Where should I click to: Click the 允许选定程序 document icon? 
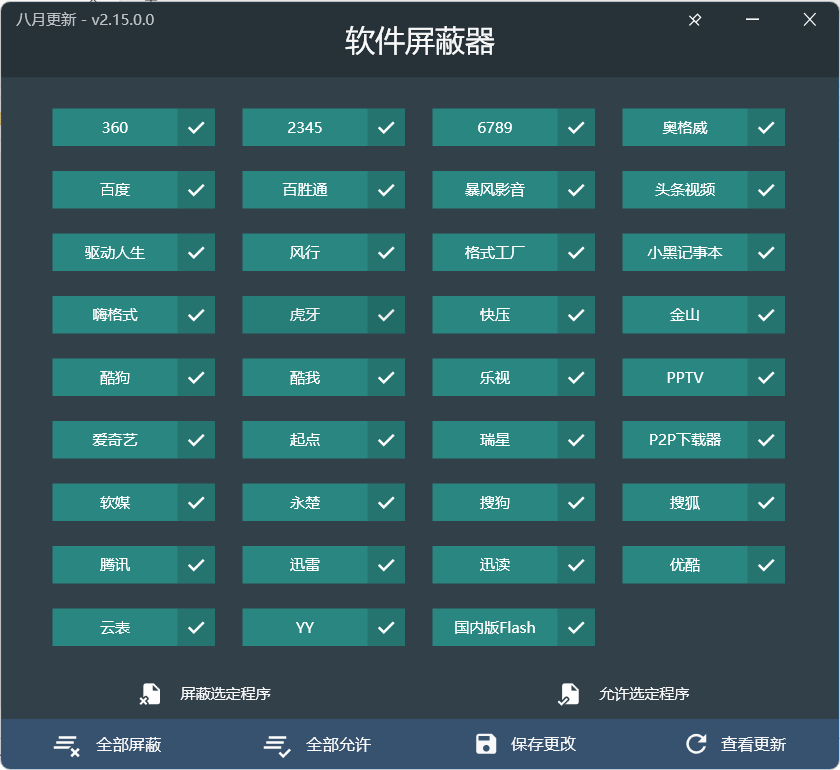pyautogui.click(x=570, y=692)
